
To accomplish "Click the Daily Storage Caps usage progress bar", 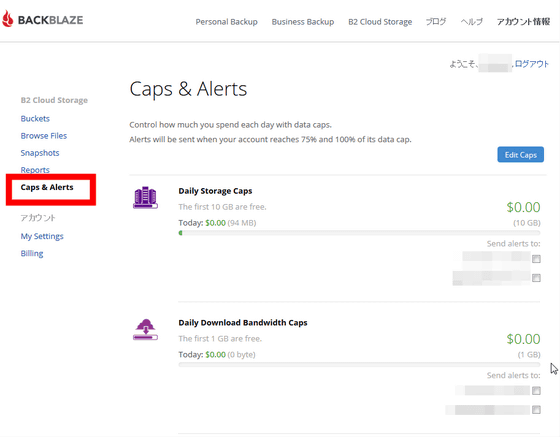I will click(359, 233).
